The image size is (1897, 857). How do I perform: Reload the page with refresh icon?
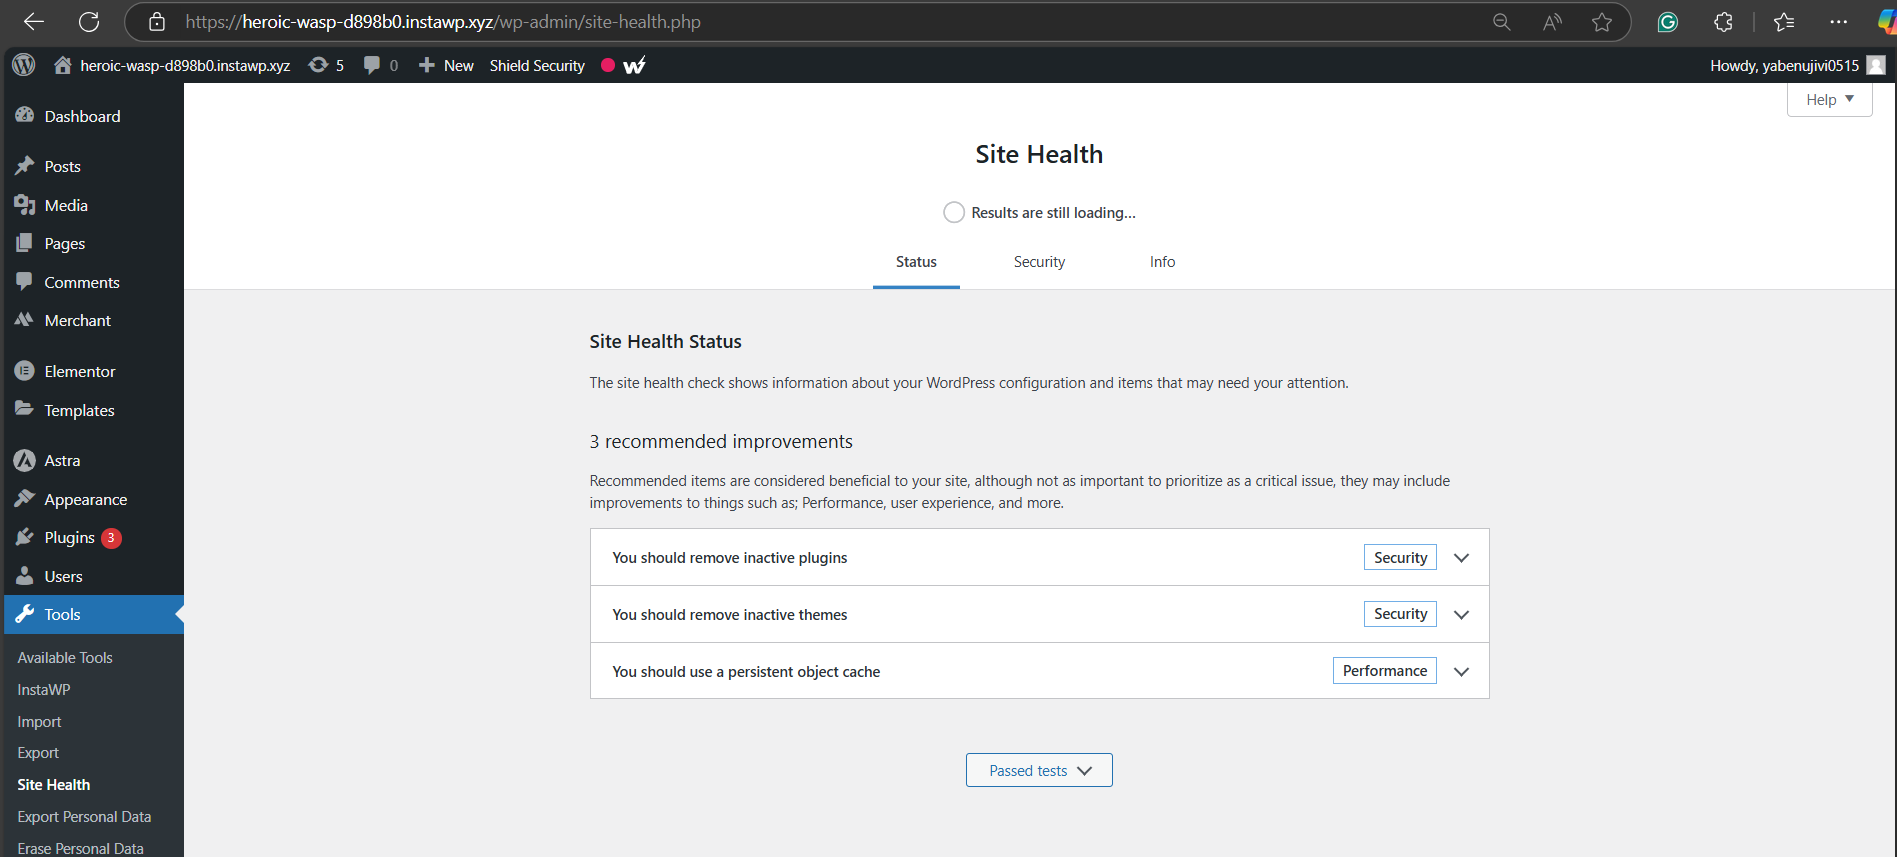(89, 21)
